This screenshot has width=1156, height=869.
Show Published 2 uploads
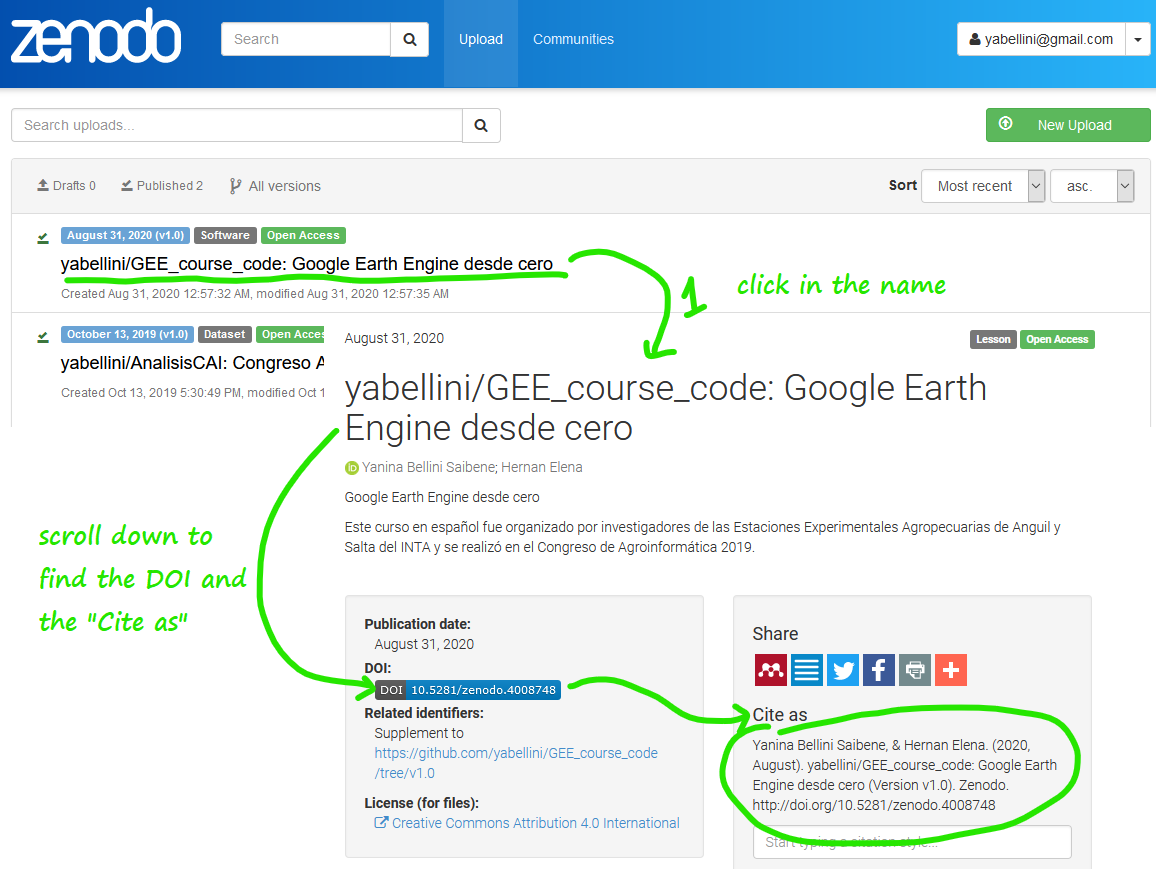[x=162, y=186]
